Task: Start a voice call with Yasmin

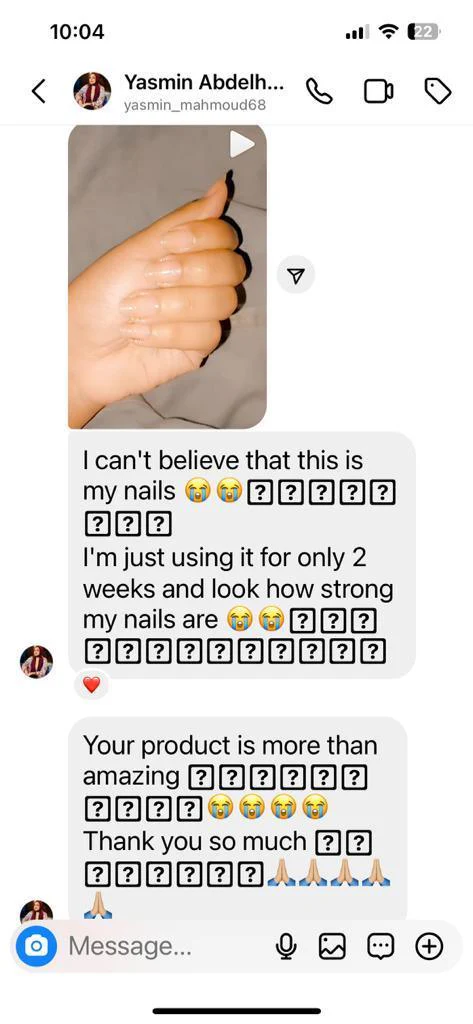Action: (x=319, y=91)
